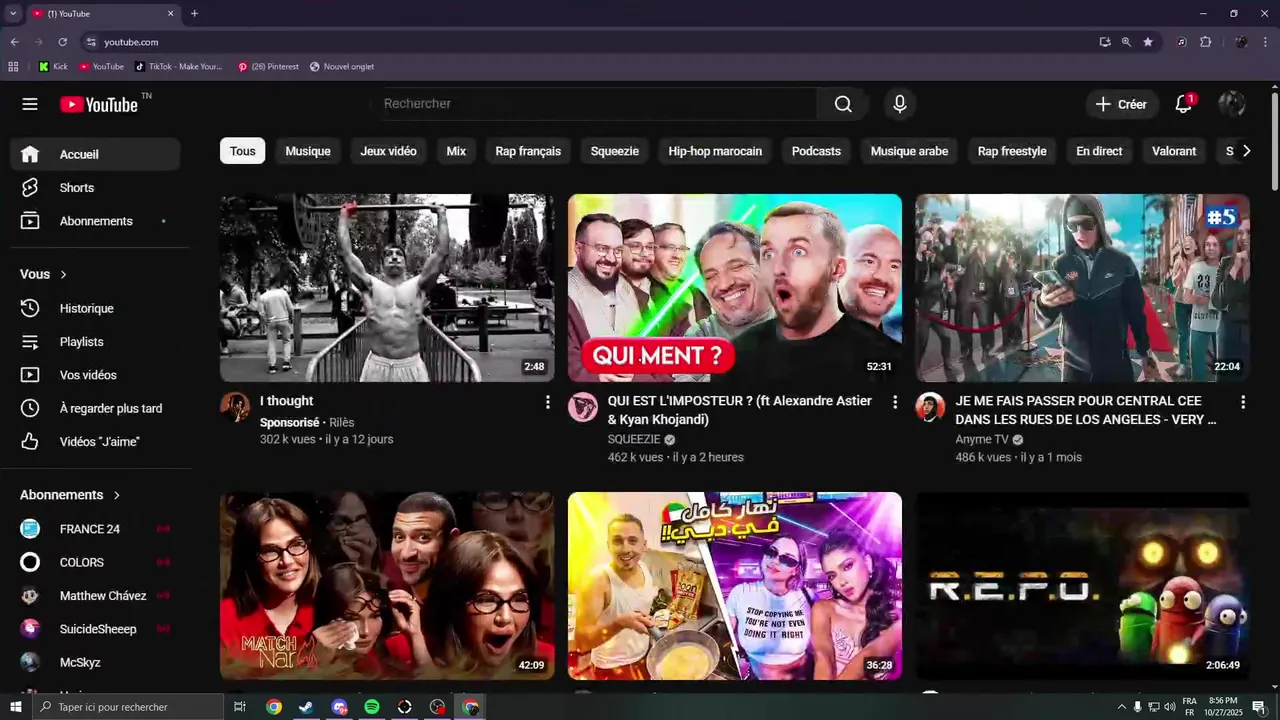
Task: Expand the Abonnements section heading
Action: click(x=70, y=495)
